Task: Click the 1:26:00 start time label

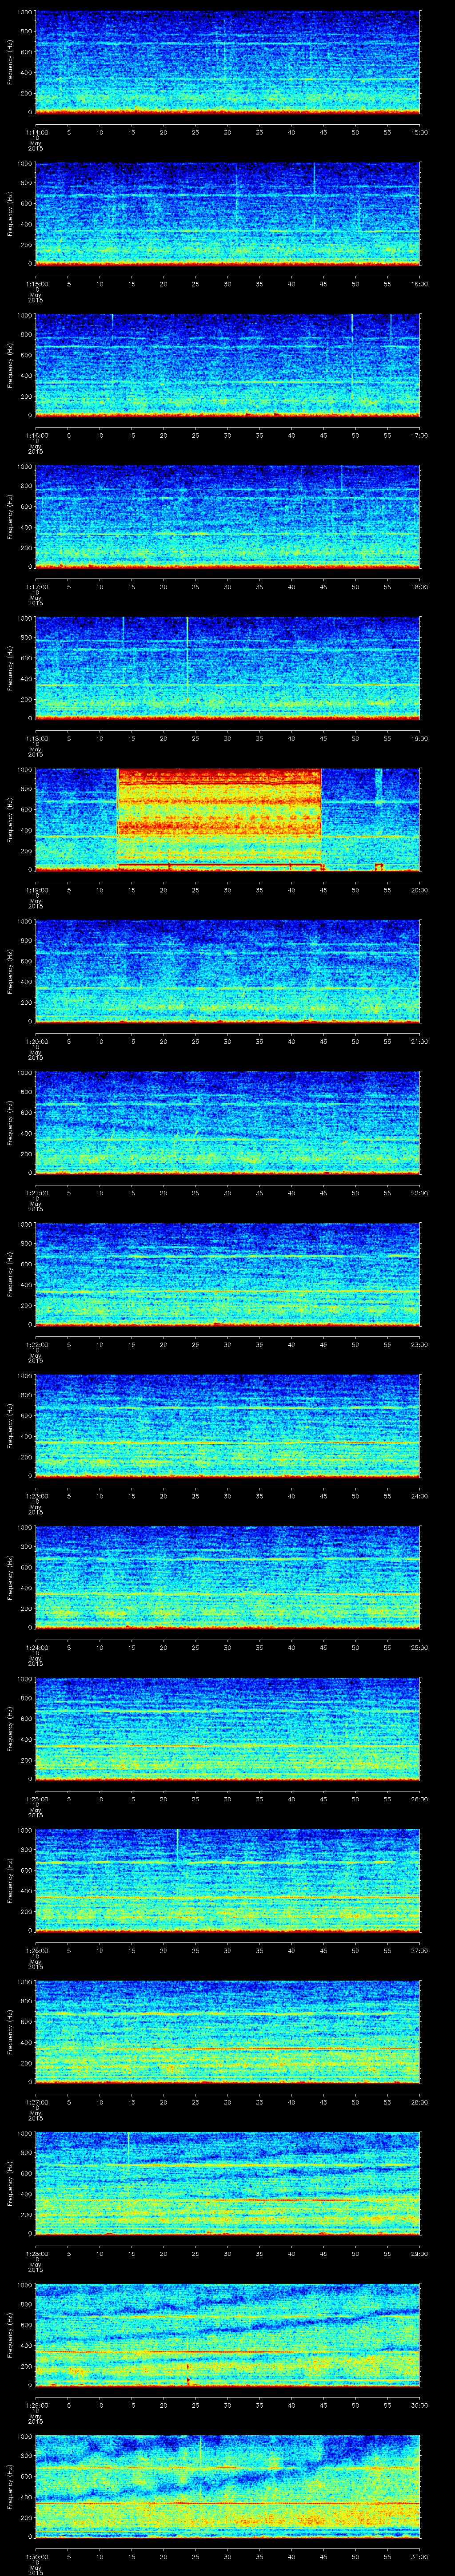Action: pyautogui.click(x=36, y=1950)
